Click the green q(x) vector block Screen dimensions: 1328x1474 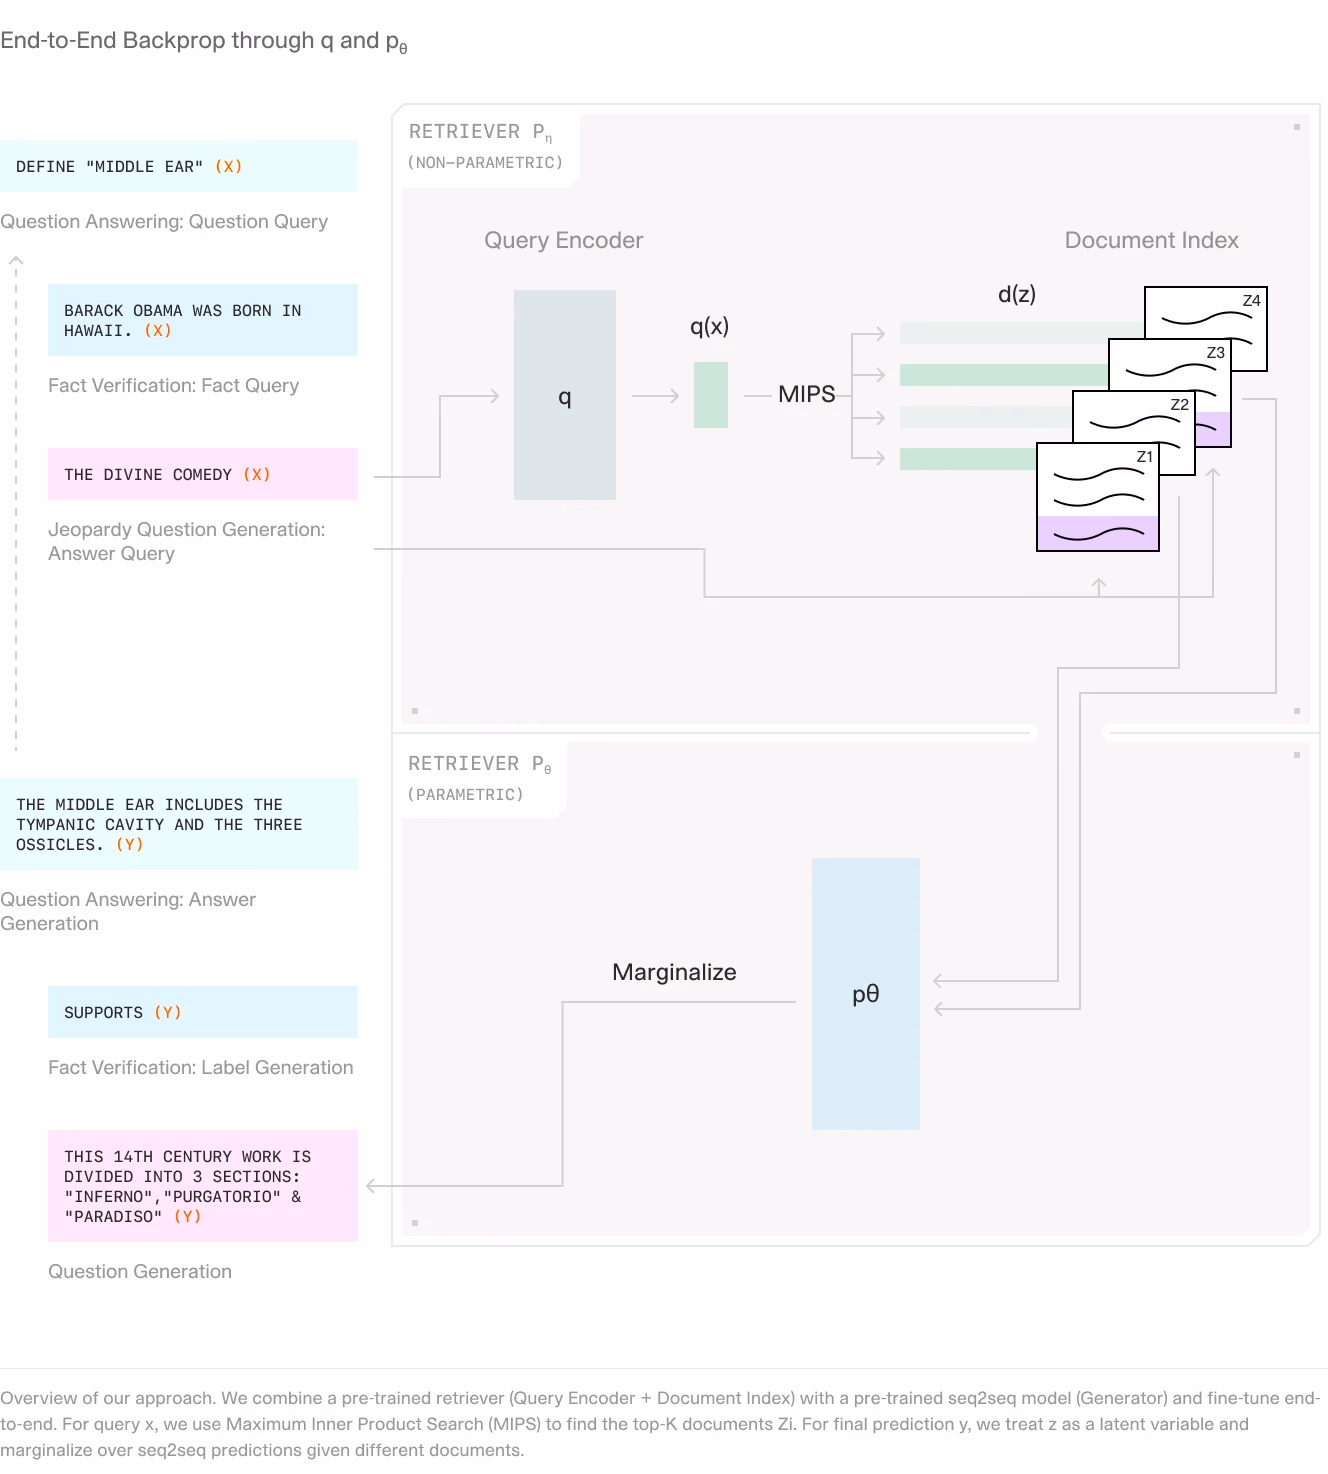point(711,395)
